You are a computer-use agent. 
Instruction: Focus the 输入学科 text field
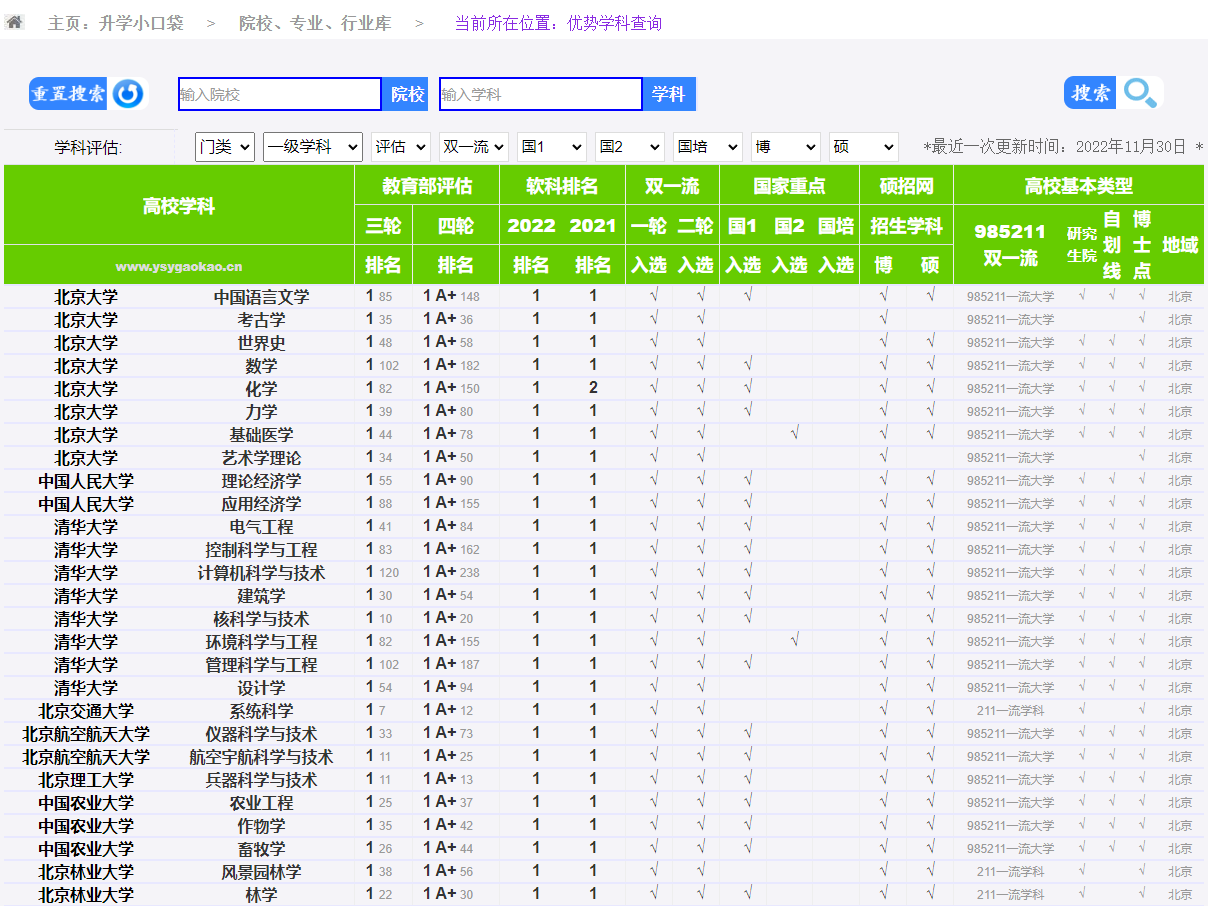tap(540, 94)
